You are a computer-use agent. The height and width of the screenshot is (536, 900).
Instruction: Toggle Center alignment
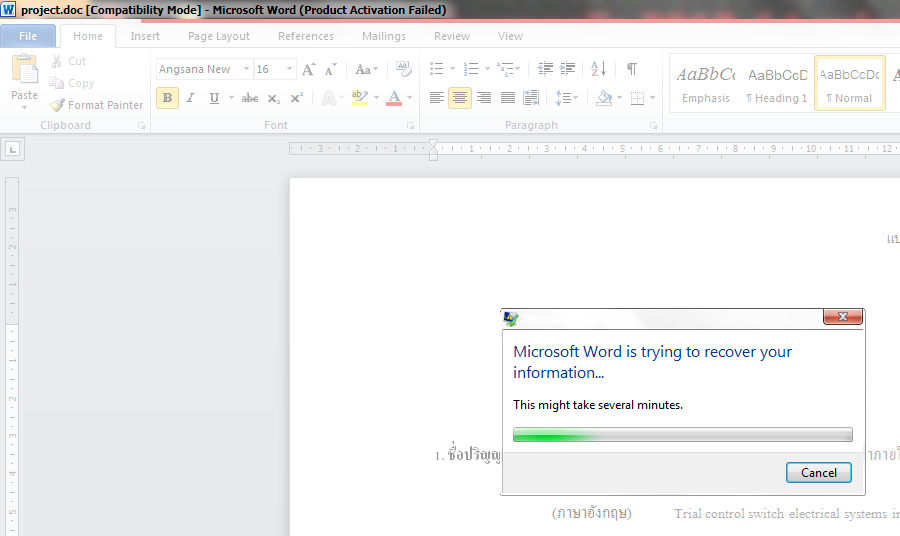click(460, 98)
